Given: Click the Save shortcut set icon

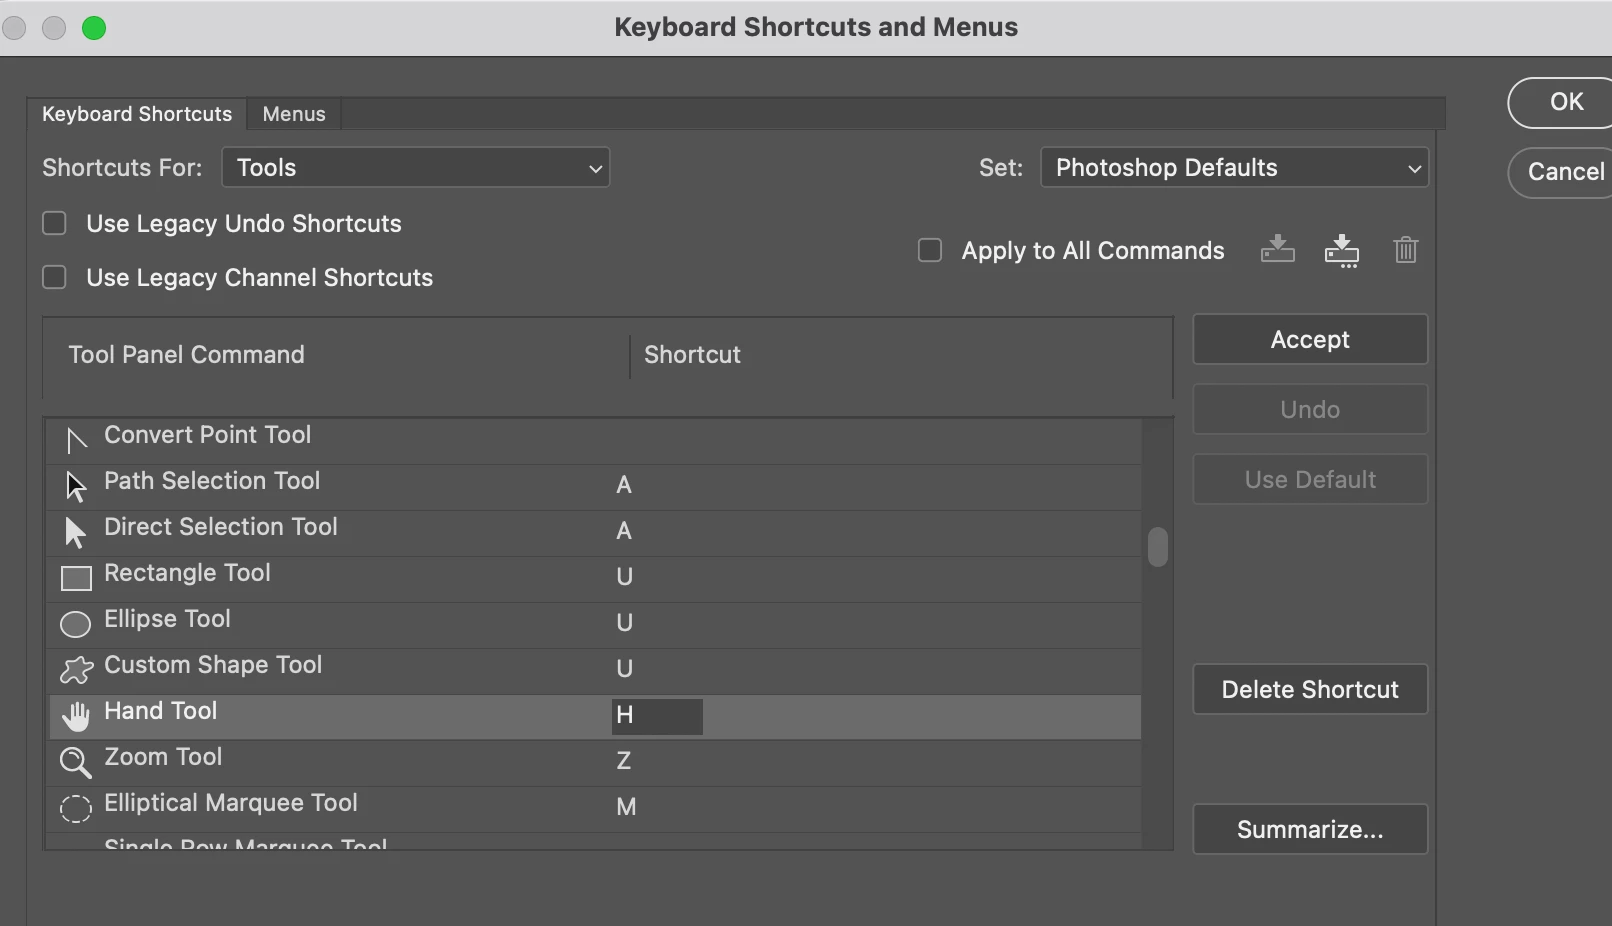Looking at the screenshot, I should (1277, 249).
